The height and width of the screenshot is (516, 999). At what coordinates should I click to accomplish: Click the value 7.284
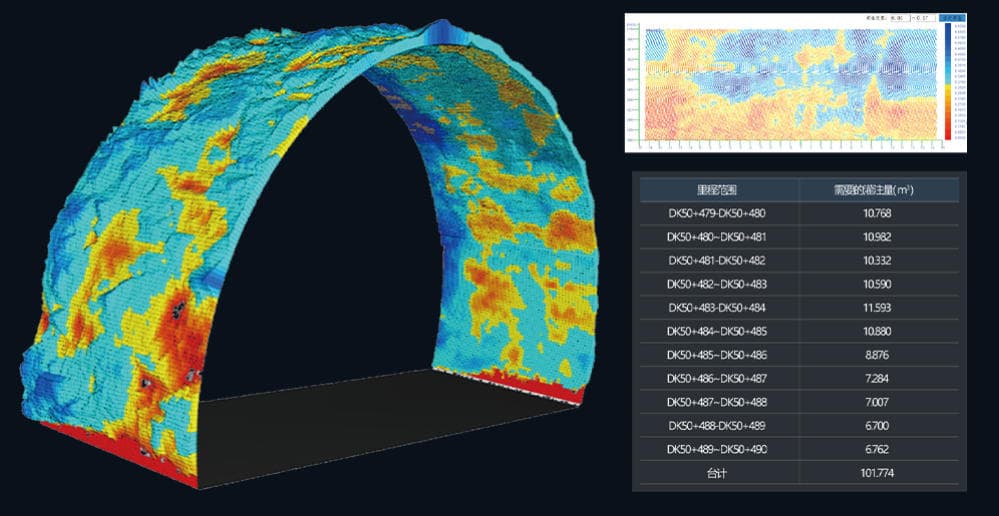click(879, 378)
